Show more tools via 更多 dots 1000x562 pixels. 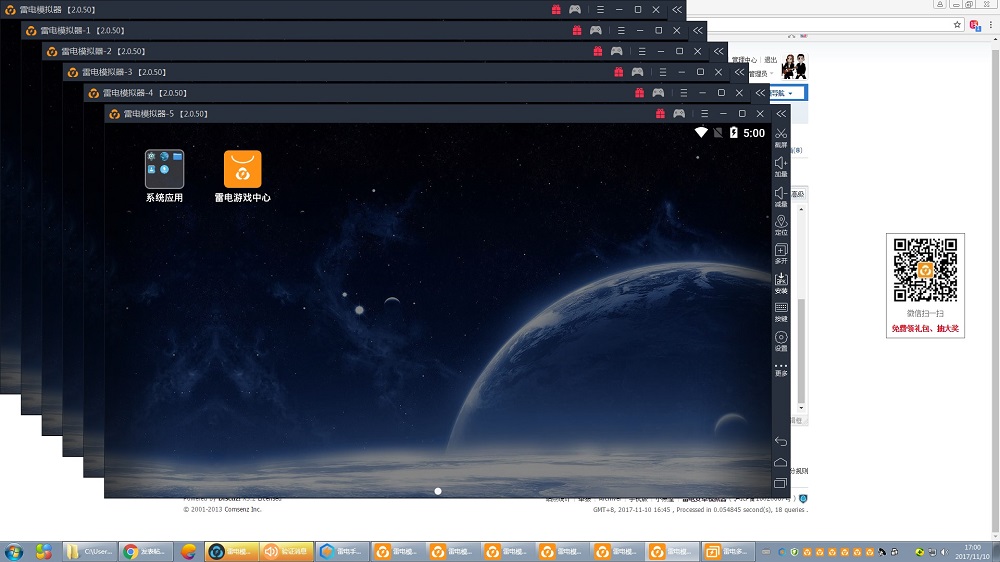[x=781, y=369]
